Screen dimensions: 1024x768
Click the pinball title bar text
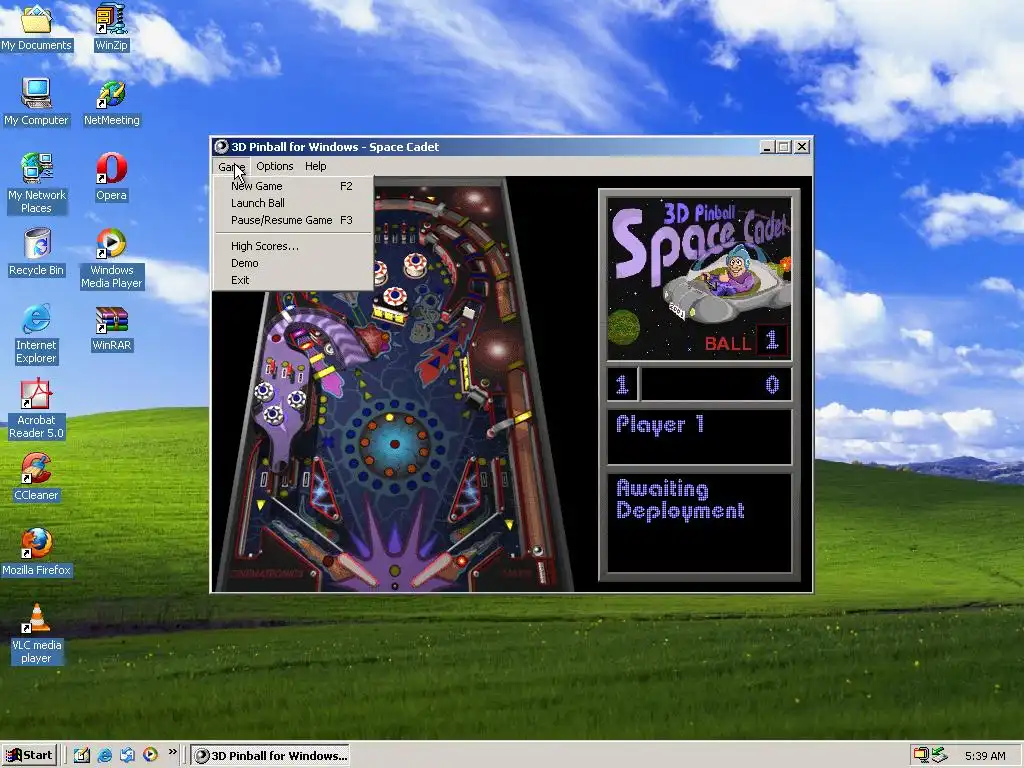(x=335, y=147)
